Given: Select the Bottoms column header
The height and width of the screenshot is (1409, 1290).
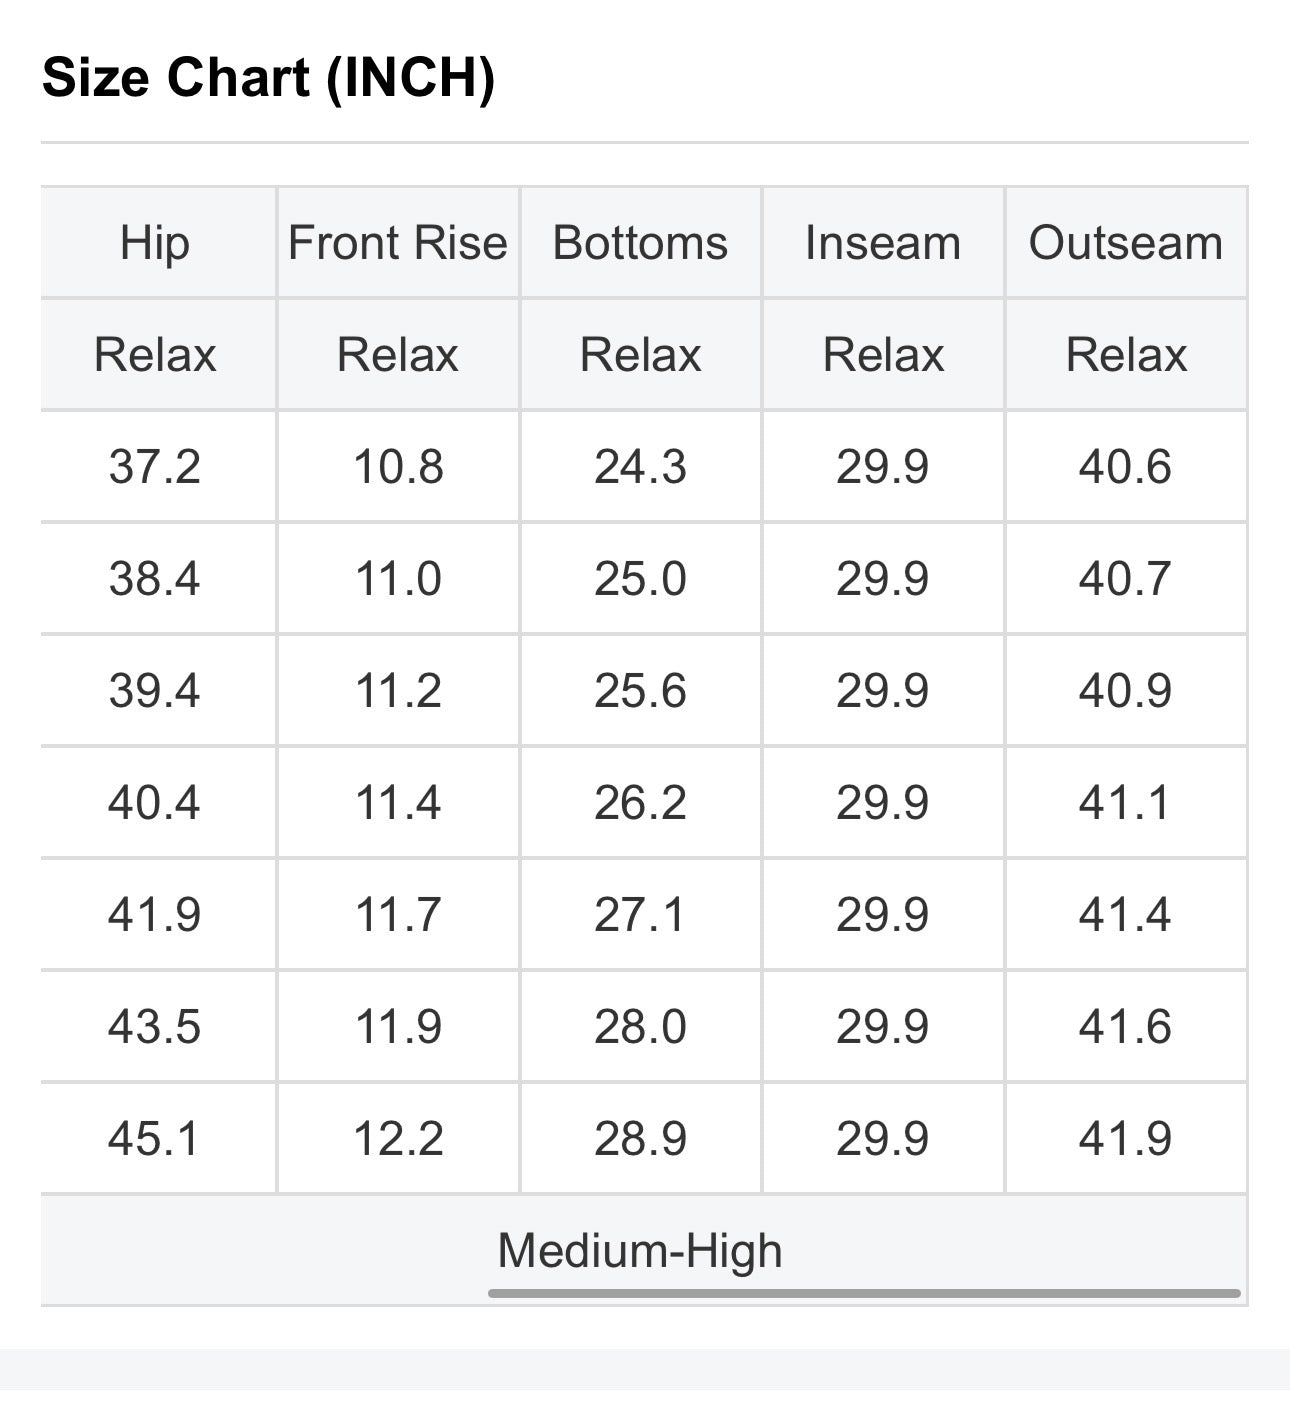Looking at the screenshot, I should pyautogui.click(x=640, y=243).
